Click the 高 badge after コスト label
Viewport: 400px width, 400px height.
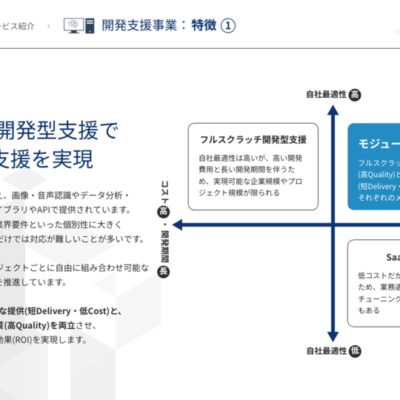tap(163, 211)
